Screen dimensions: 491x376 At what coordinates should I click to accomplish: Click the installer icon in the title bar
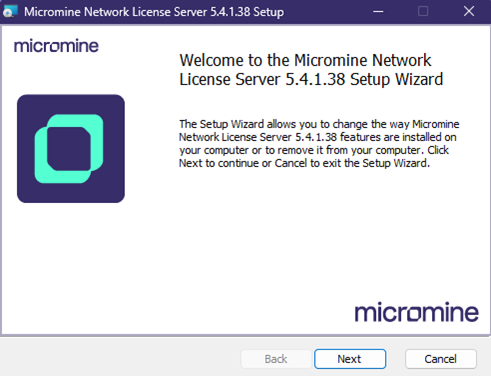click(10, 12)
